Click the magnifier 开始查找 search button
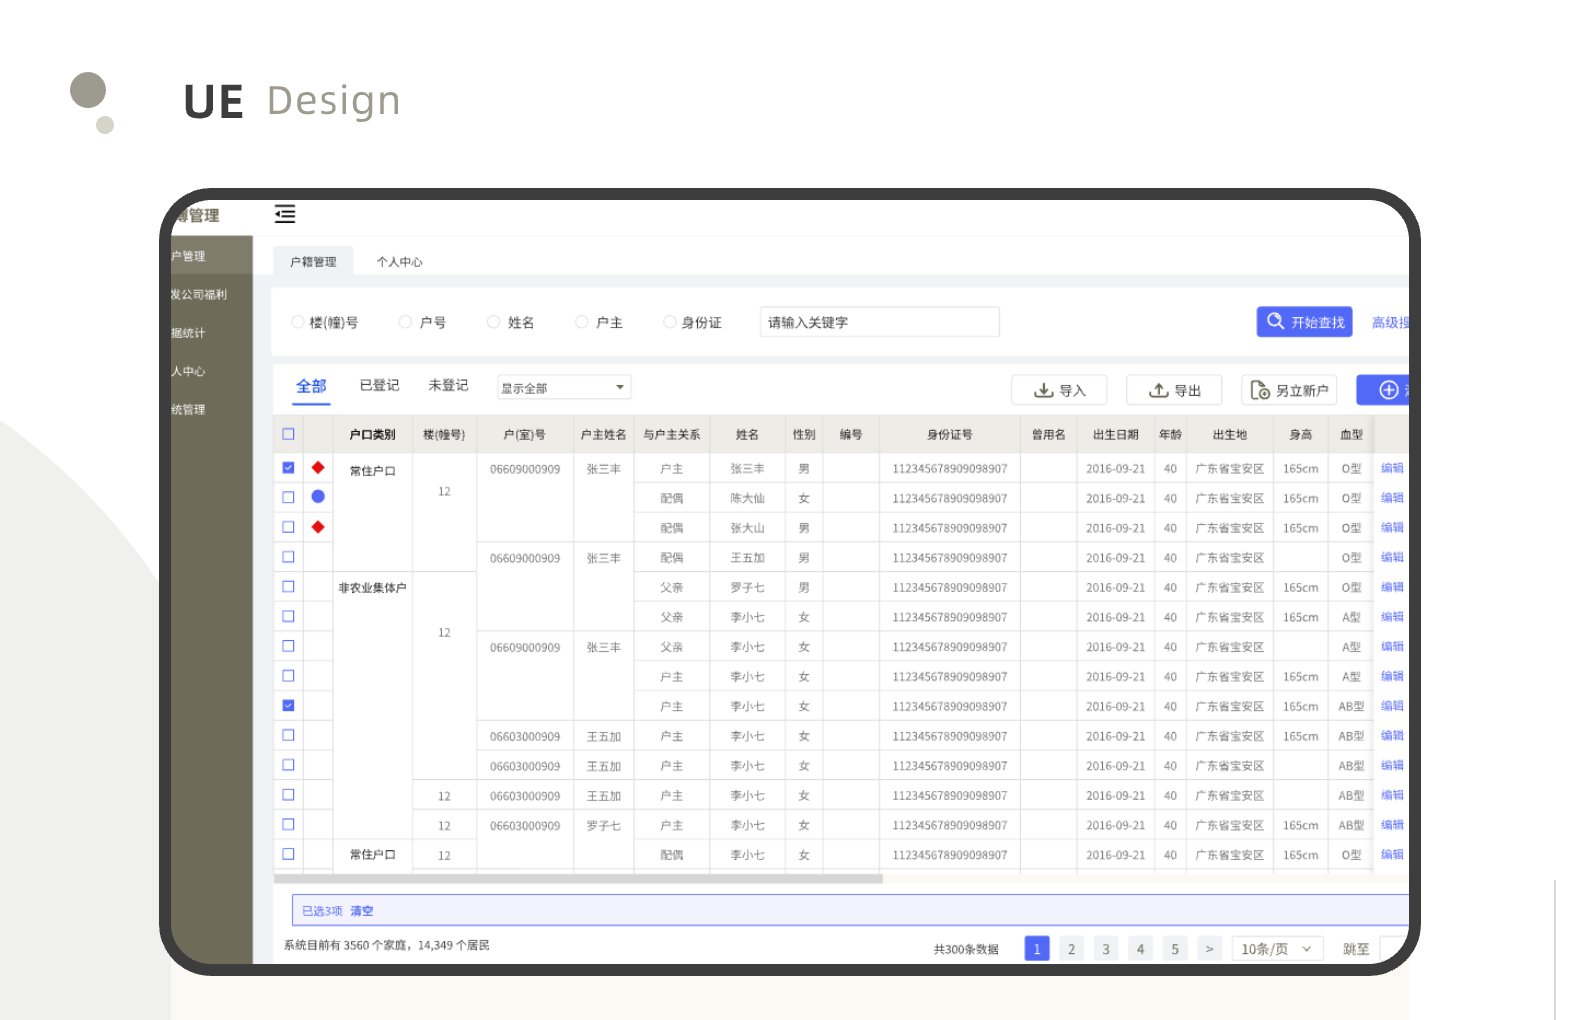 click(x=1304, y=322)
